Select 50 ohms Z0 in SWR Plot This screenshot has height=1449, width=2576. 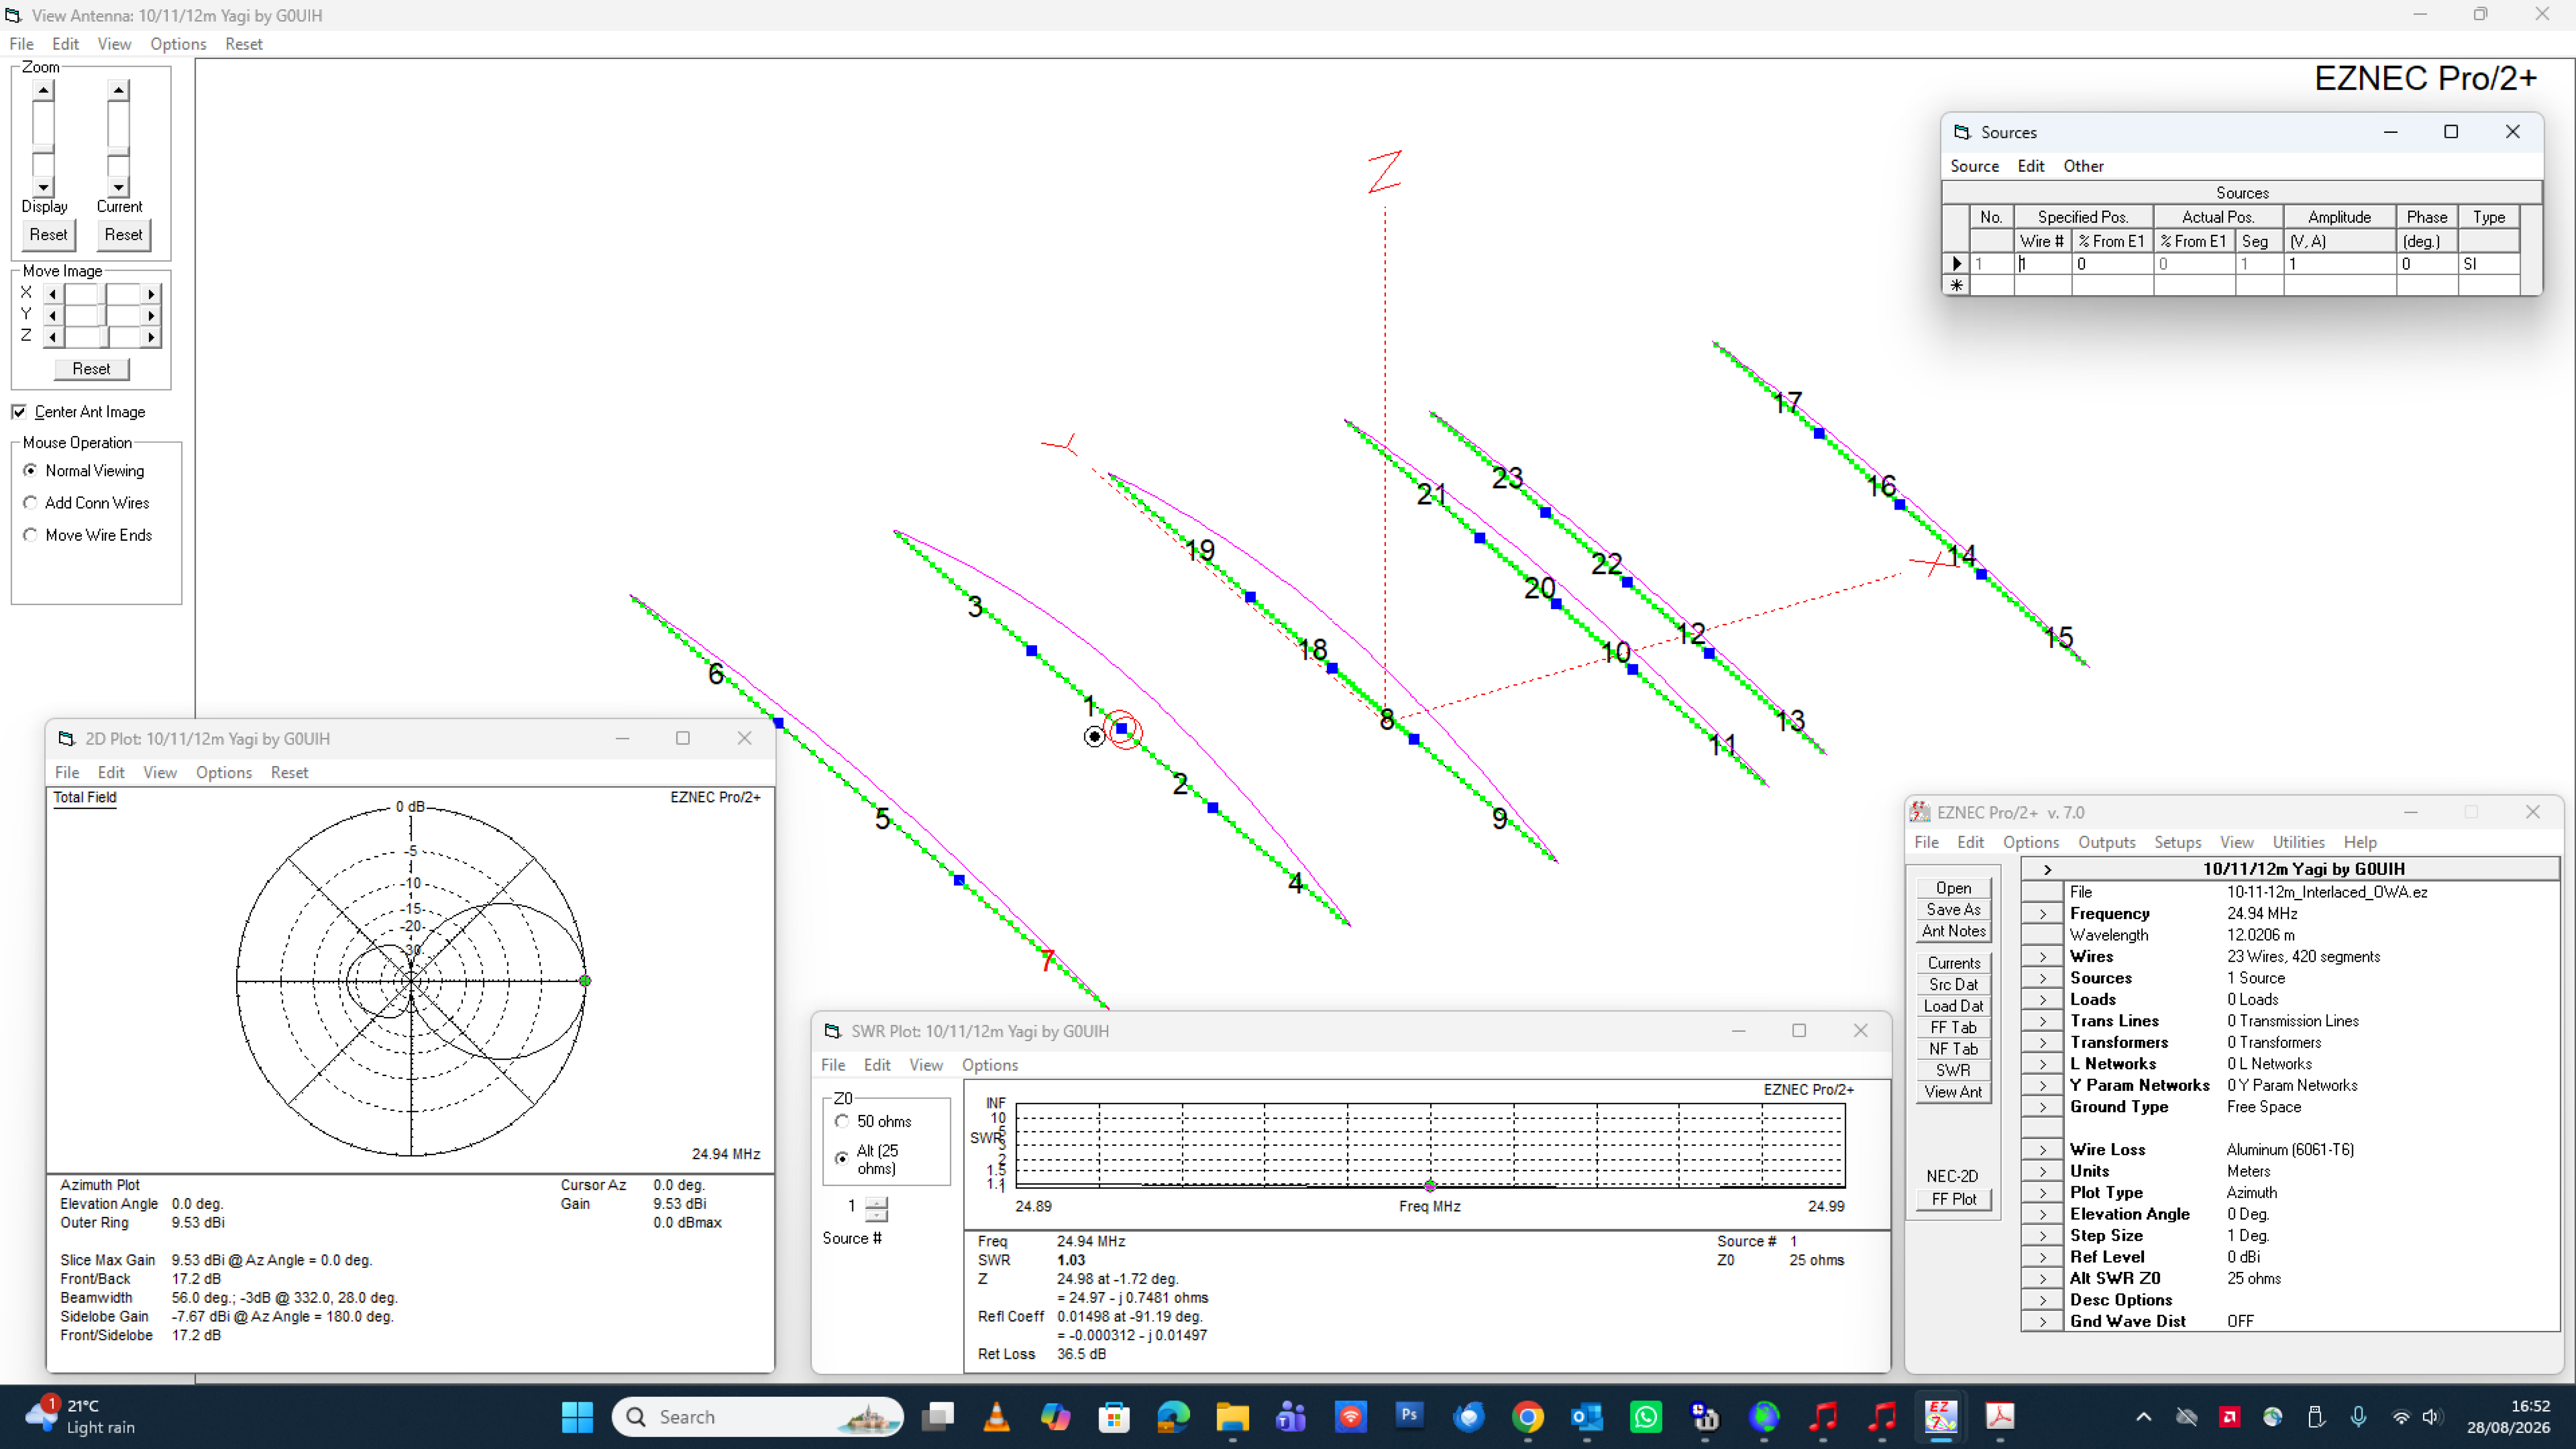coord(842,1122)
